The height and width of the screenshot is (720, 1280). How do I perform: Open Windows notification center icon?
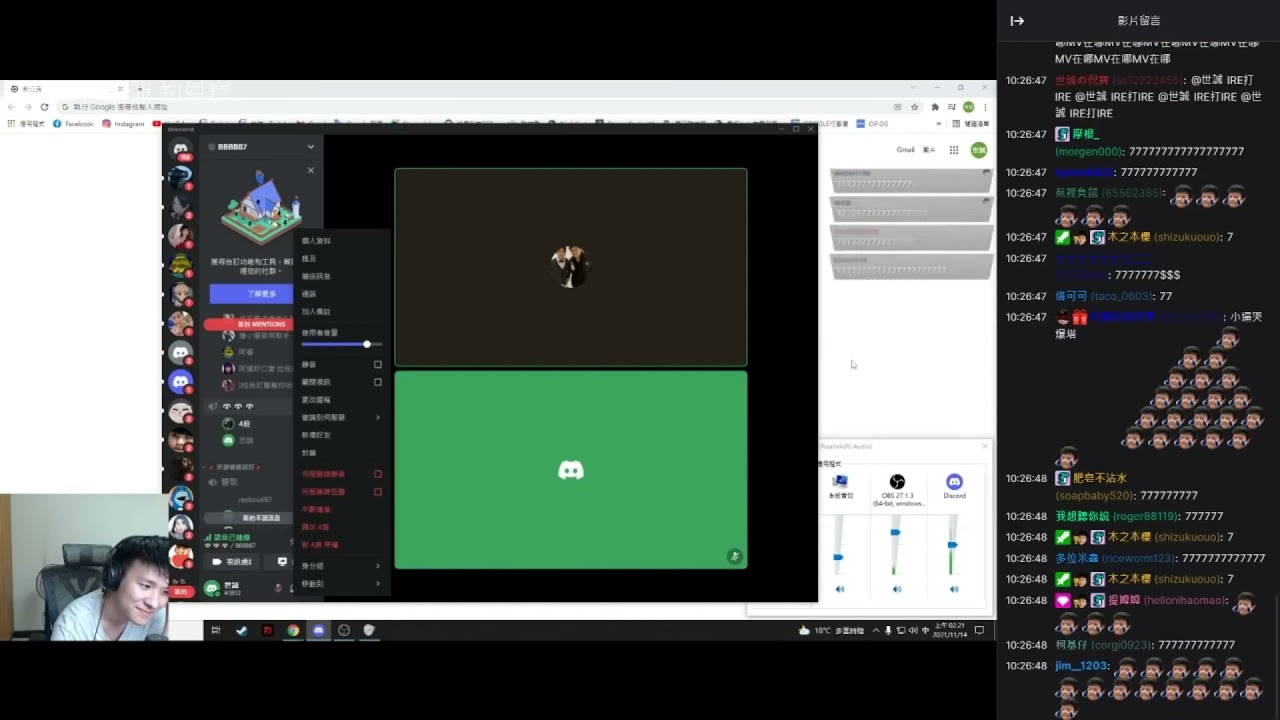coord(979,630)
